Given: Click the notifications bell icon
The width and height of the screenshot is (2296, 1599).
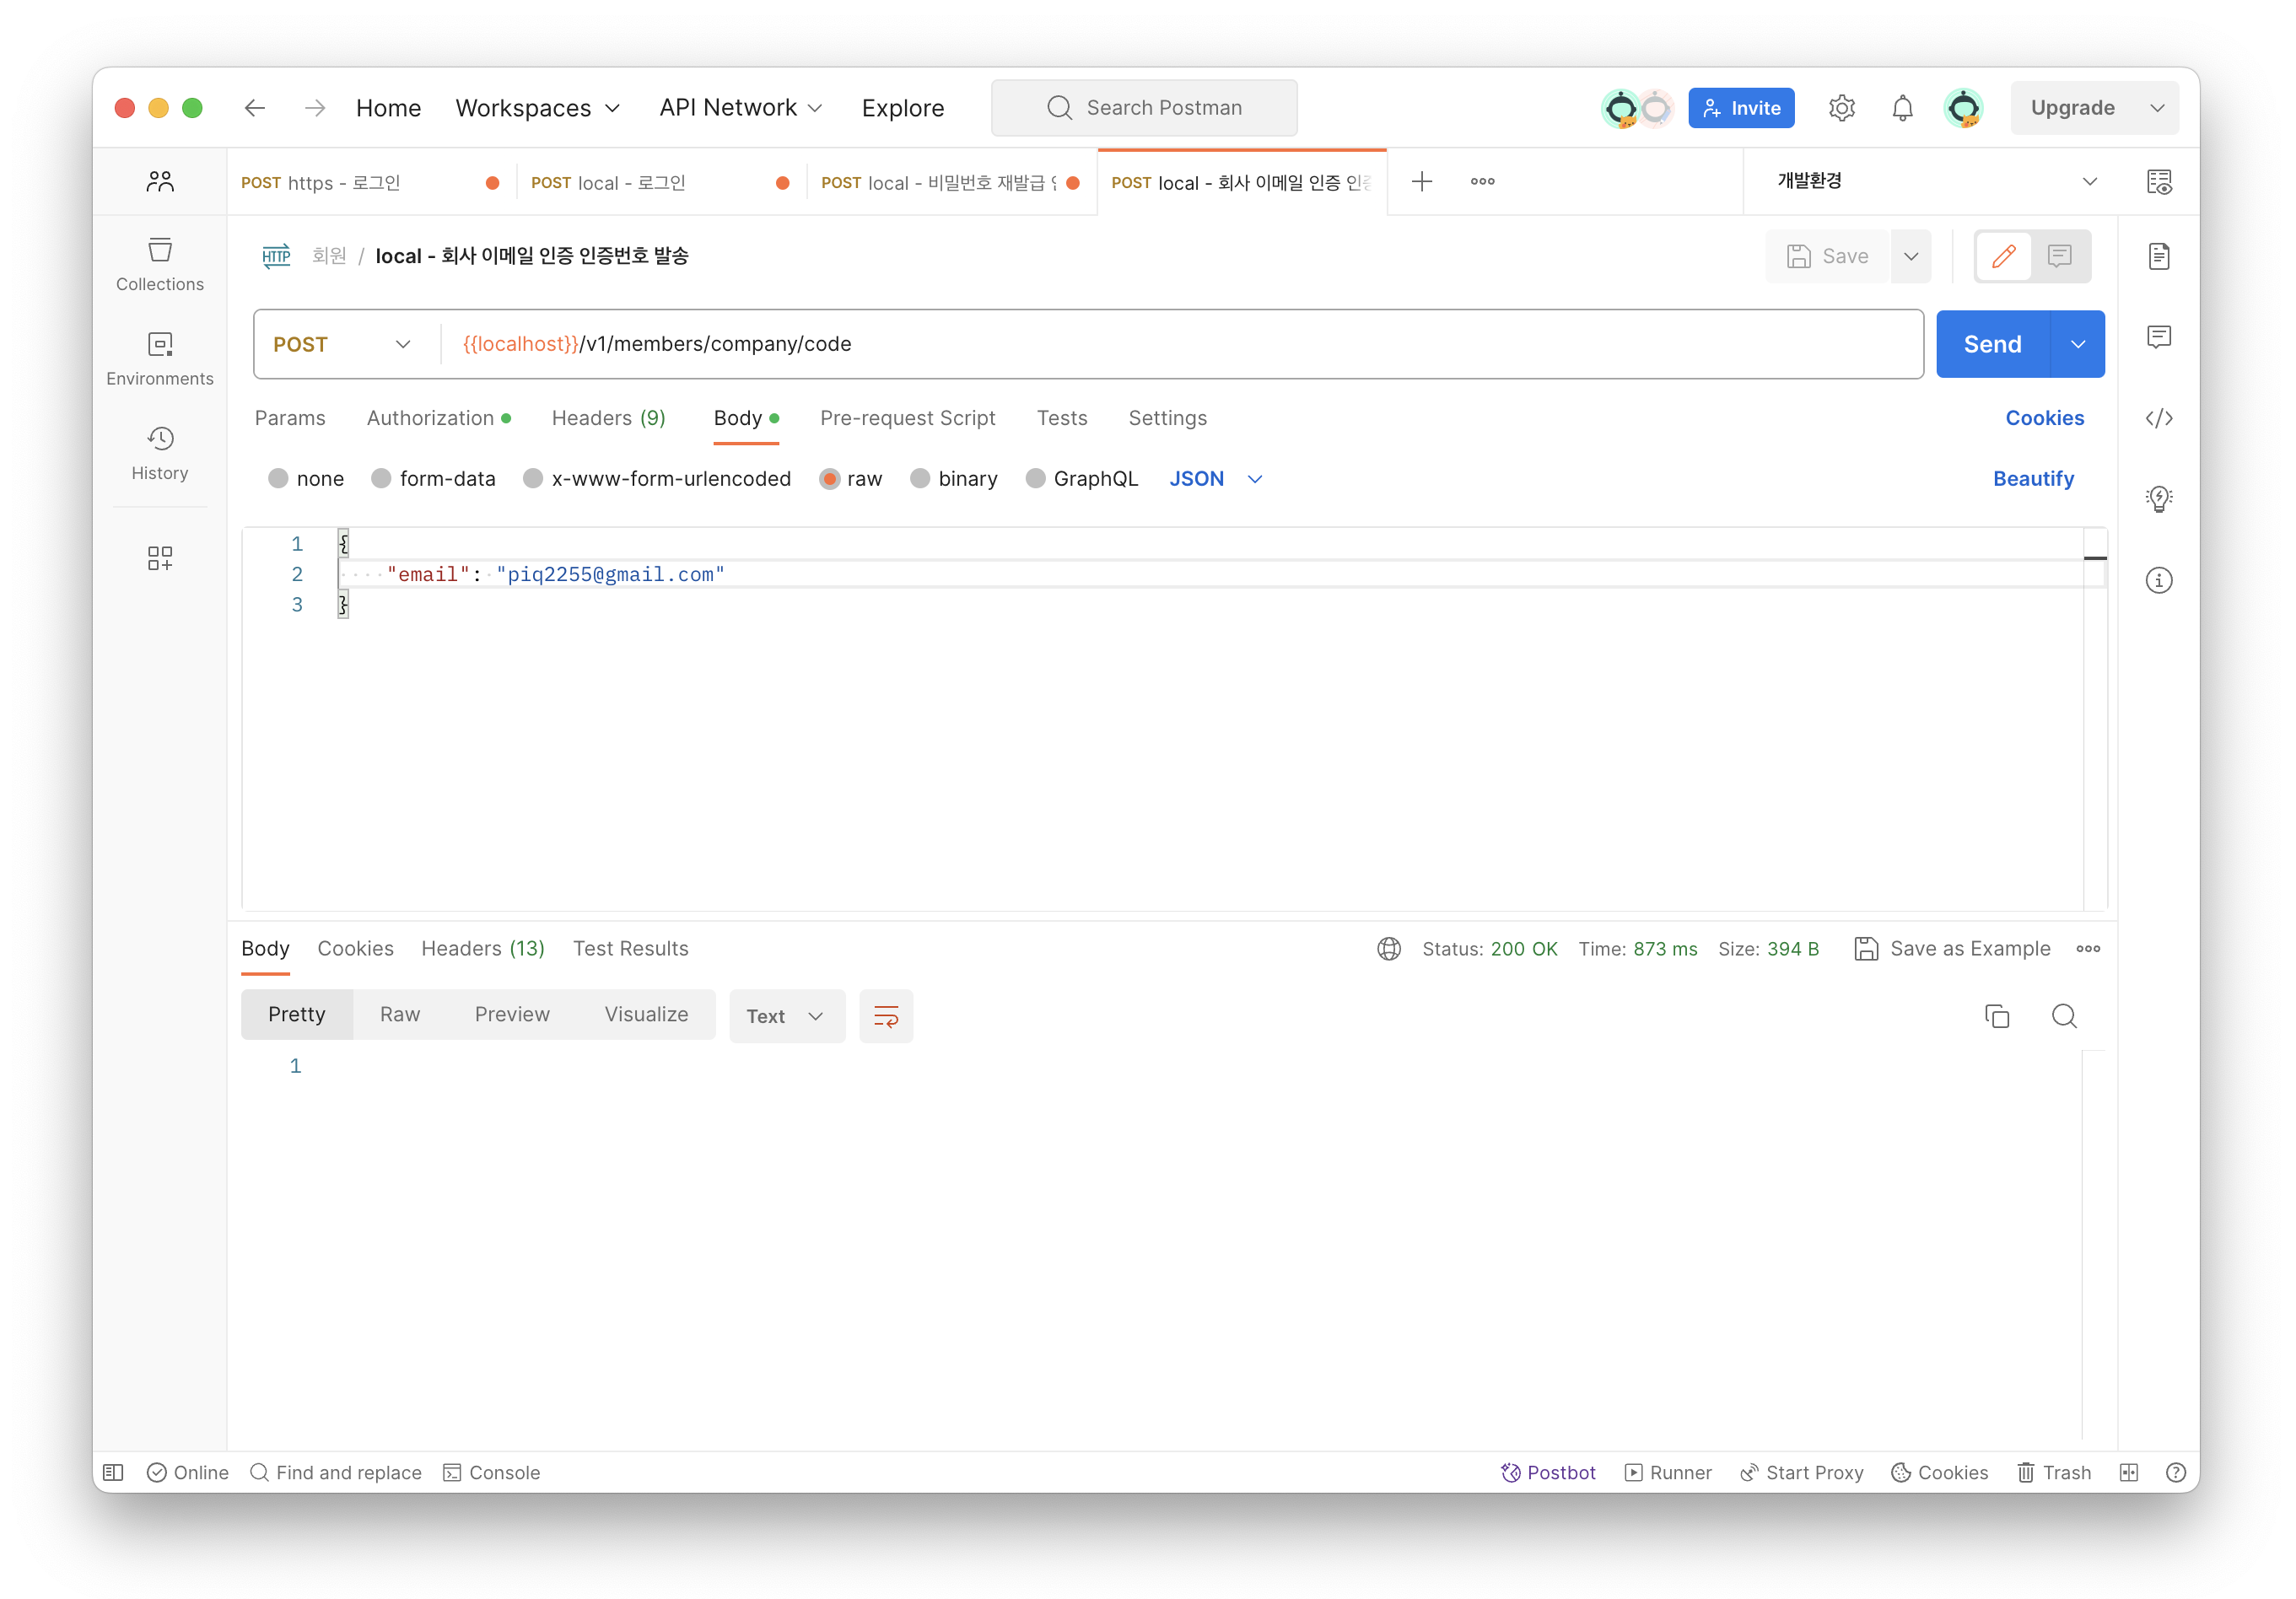Looking at the screenshot, I should pos(1901,108).
